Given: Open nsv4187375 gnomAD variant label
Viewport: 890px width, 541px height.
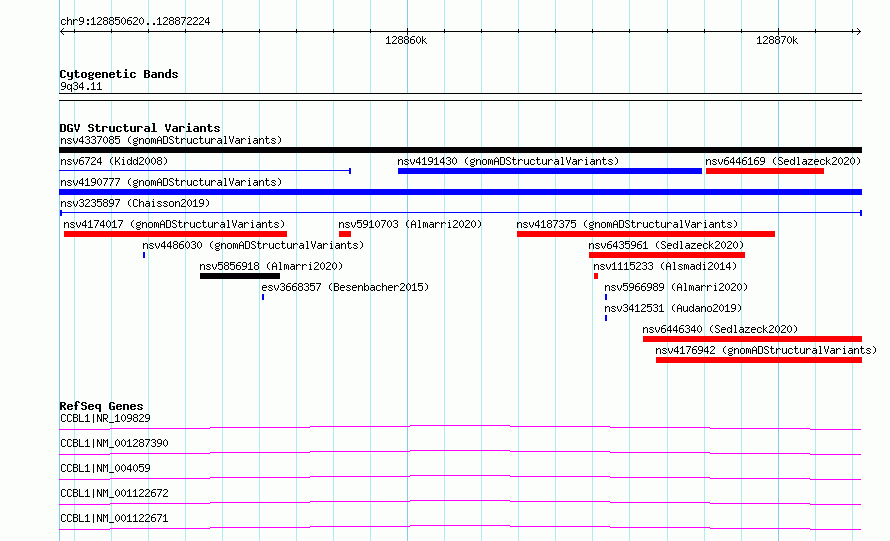Looking at the screenshot, I should click(627, 224).
